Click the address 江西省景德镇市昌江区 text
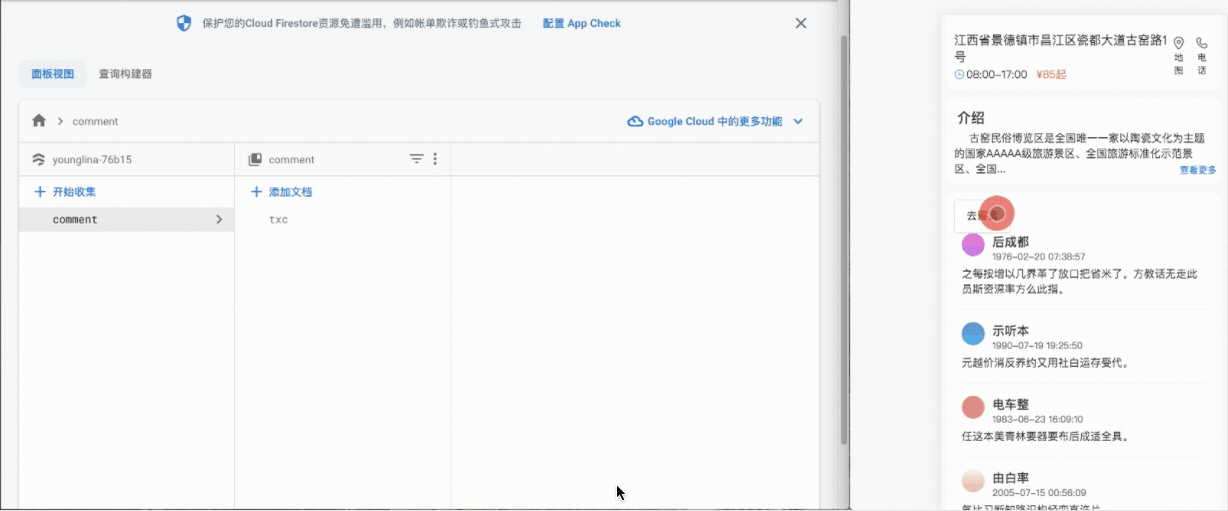The image size is (1228, 511). tap(1060, 48)
